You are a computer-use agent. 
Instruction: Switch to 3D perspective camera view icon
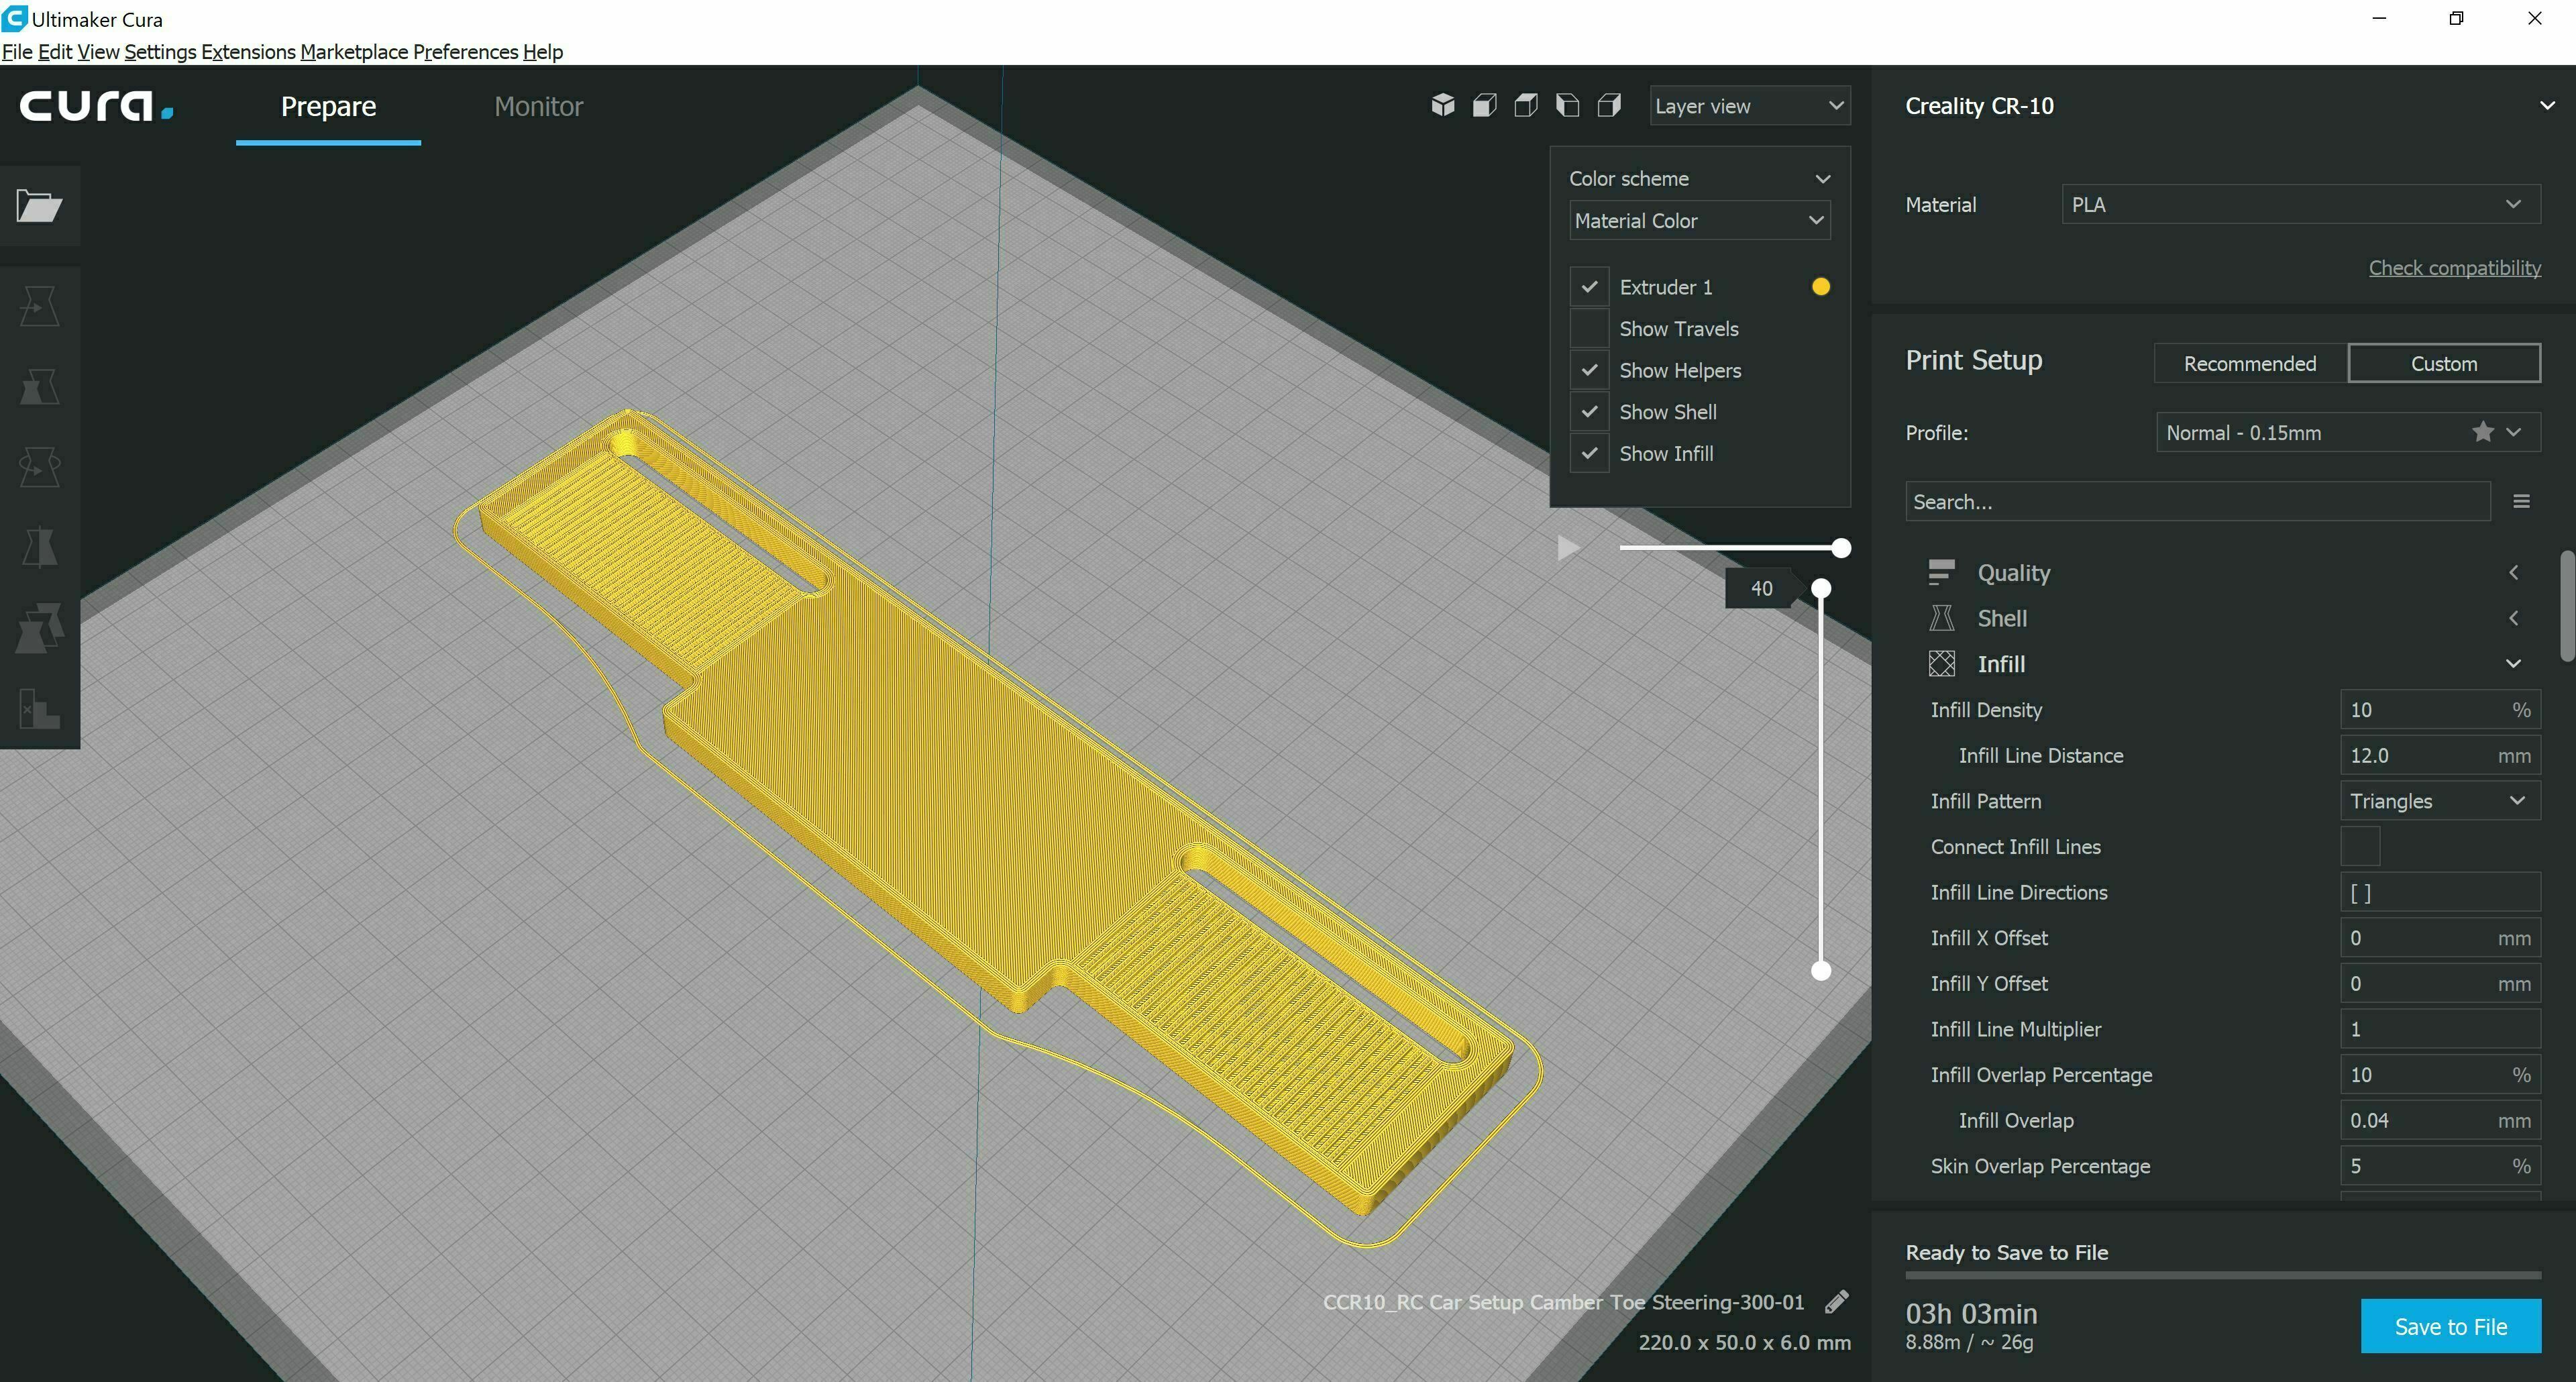click(x=1442, y=105)
